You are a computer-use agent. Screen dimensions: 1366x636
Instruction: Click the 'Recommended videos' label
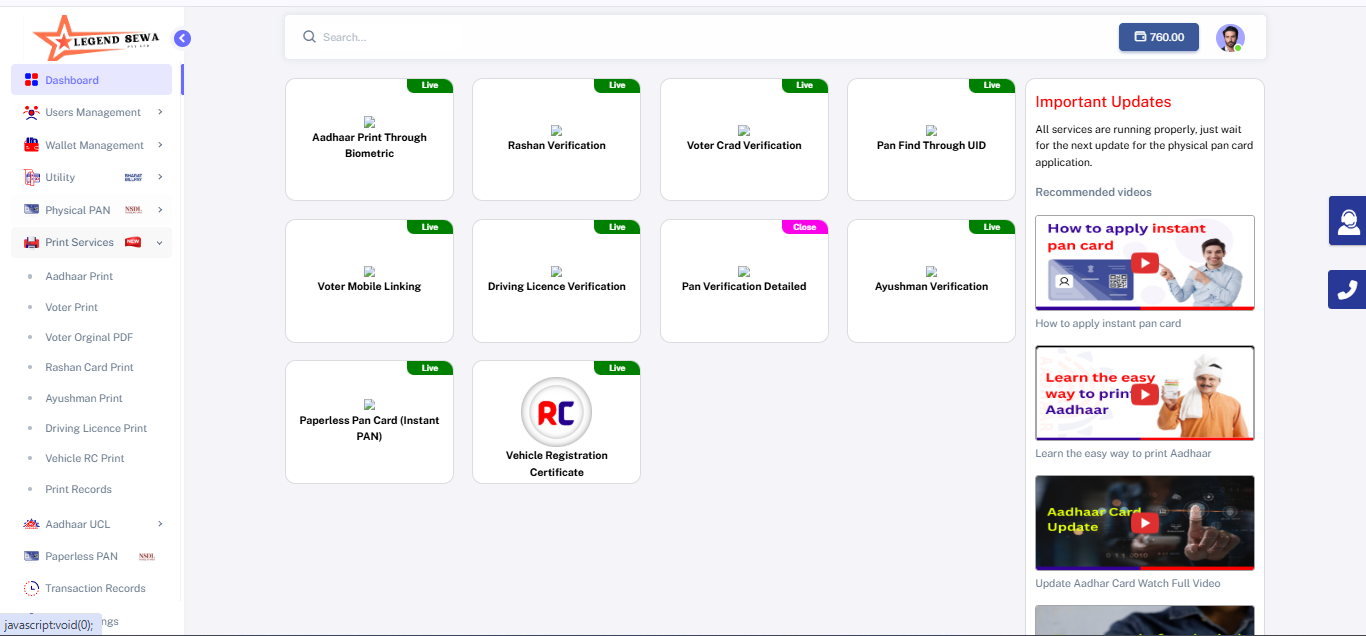(x=1093, y=192)
